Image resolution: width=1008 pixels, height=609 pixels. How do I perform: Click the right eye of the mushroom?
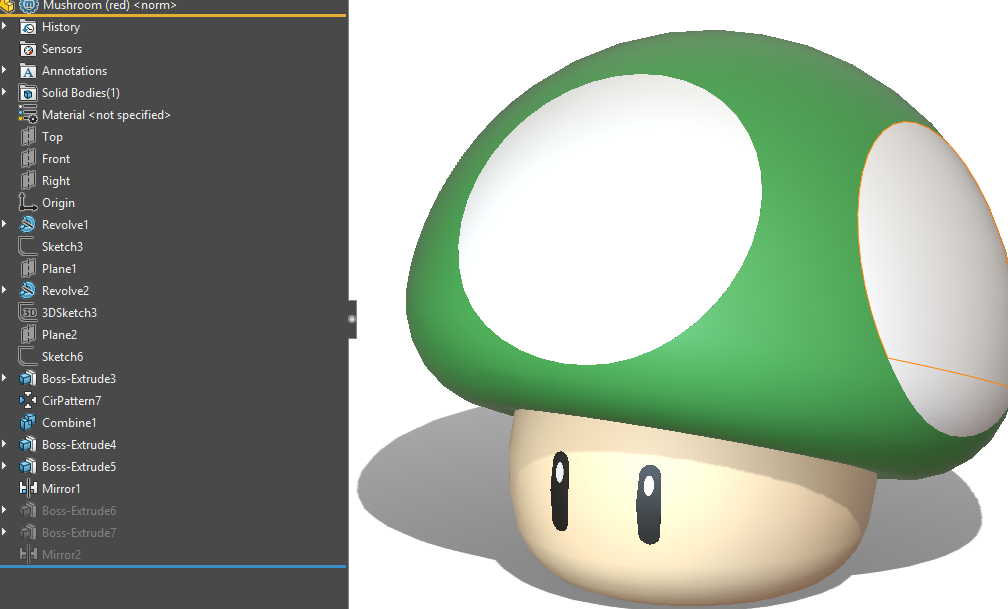[x=649, y=504]
